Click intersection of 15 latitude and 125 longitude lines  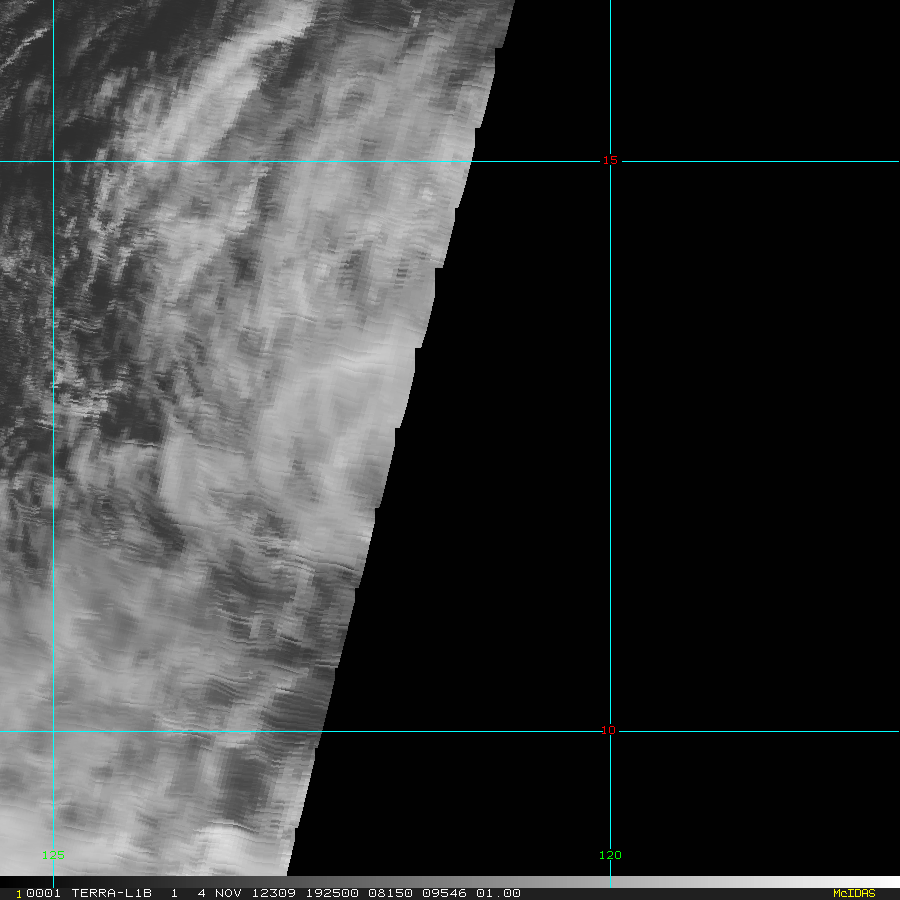tap(53, 161)
